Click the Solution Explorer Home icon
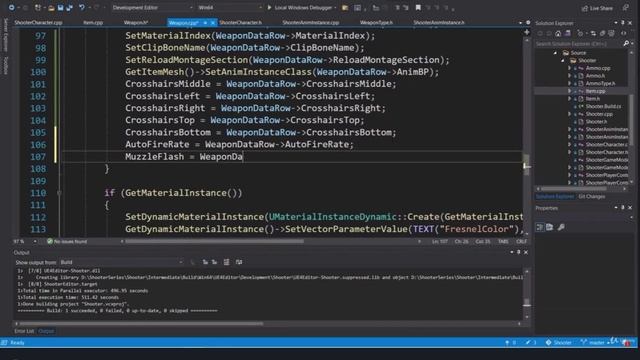This screenshot has width=640, height=360. coord(558,33)
